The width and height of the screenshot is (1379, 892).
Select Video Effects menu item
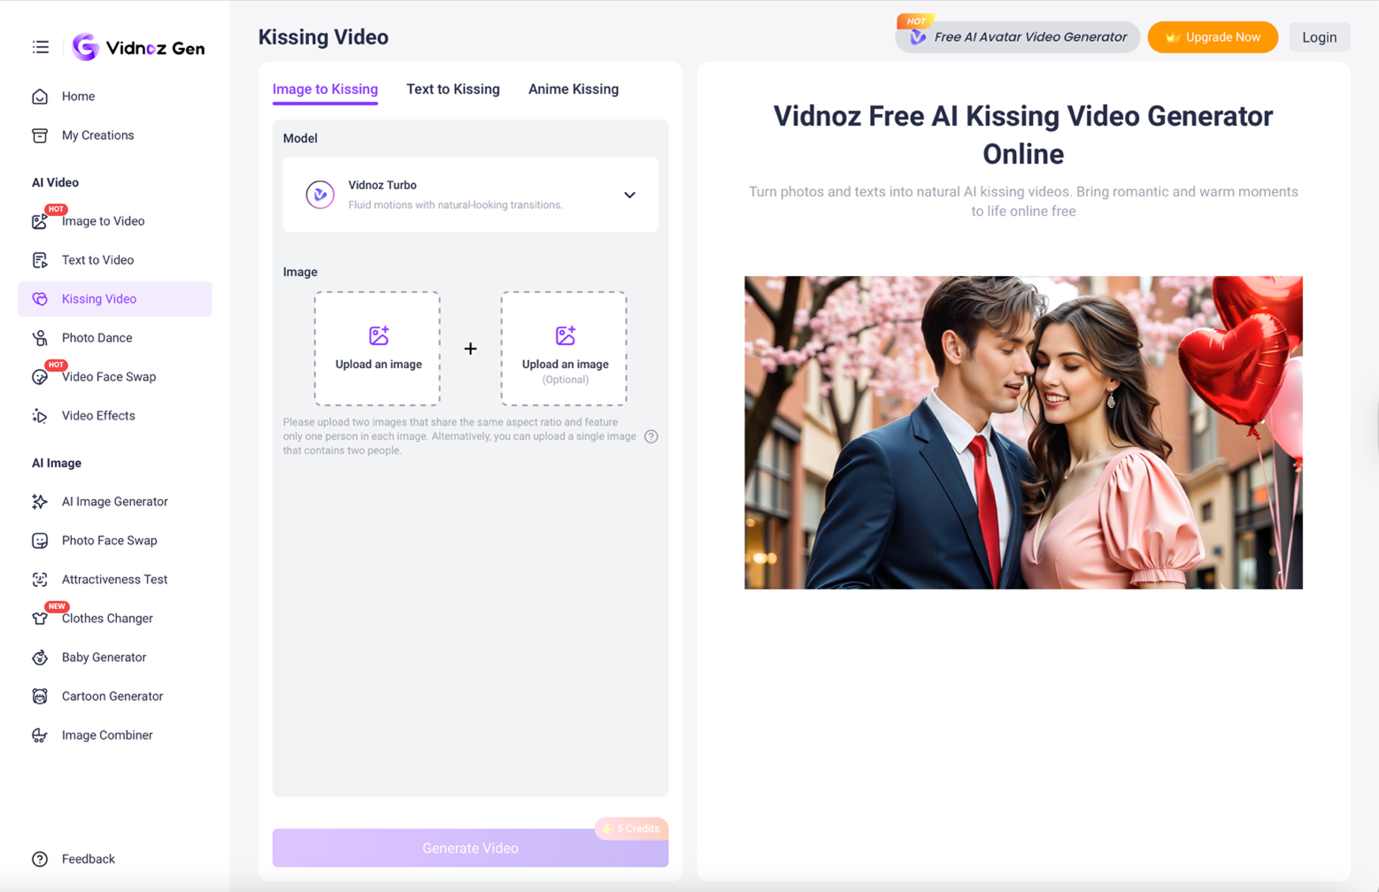[115, 416]
